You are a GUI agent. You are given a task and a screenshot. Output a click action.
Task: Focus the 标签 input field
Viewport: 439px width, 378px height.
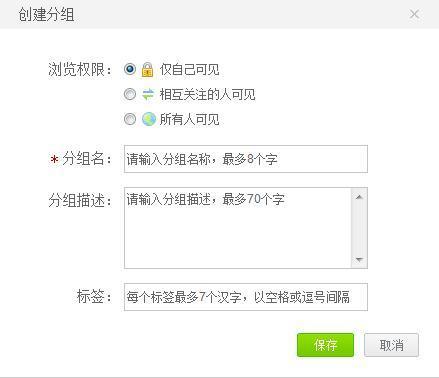click(x=246, y=297)
